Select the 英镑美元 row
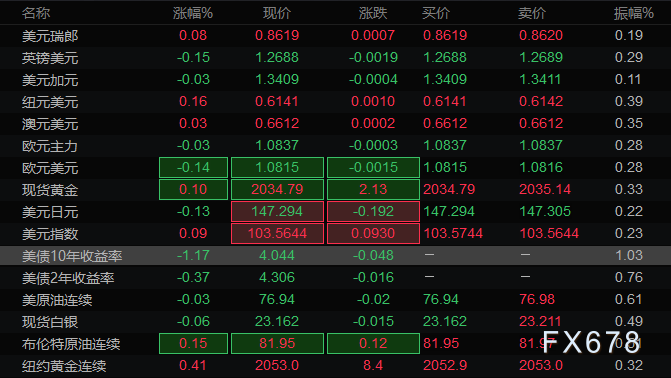The image size is (671, 378). pos(336,57)
